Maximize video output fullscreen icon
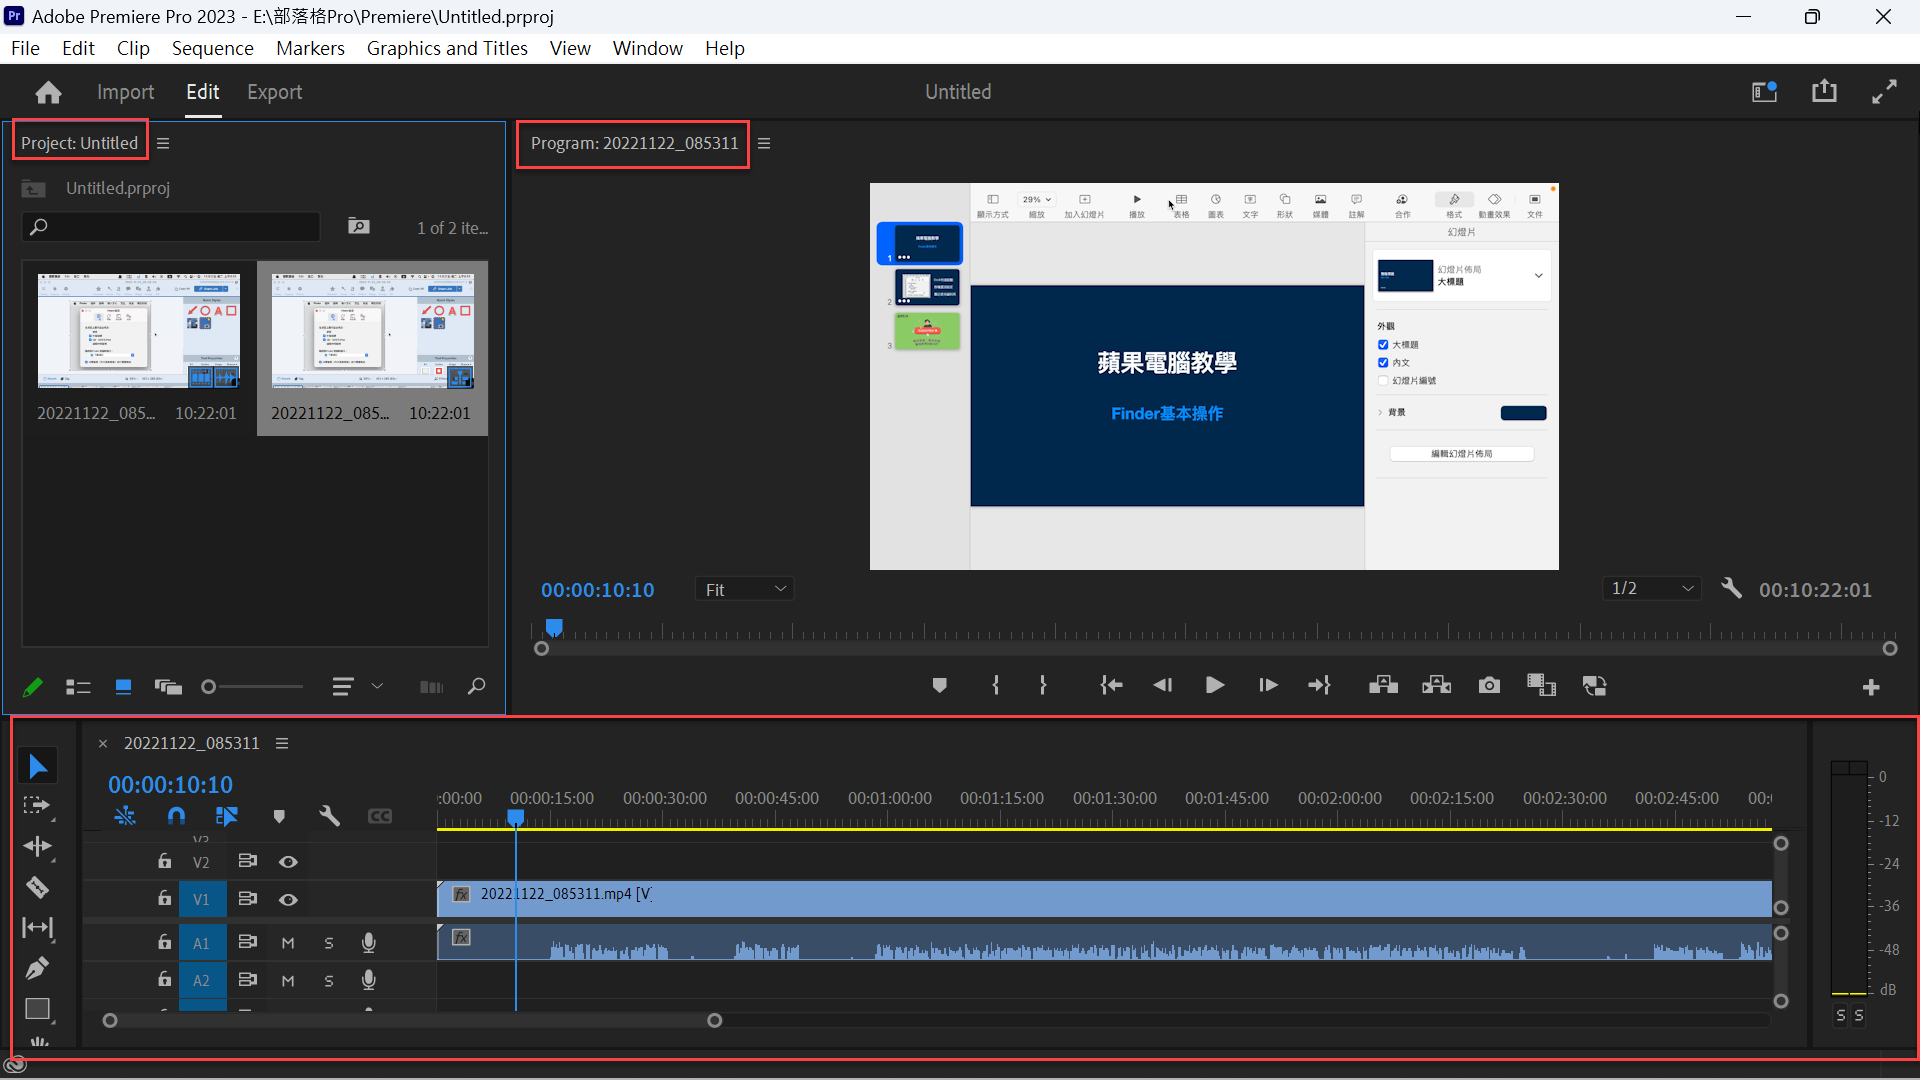 1884,92
